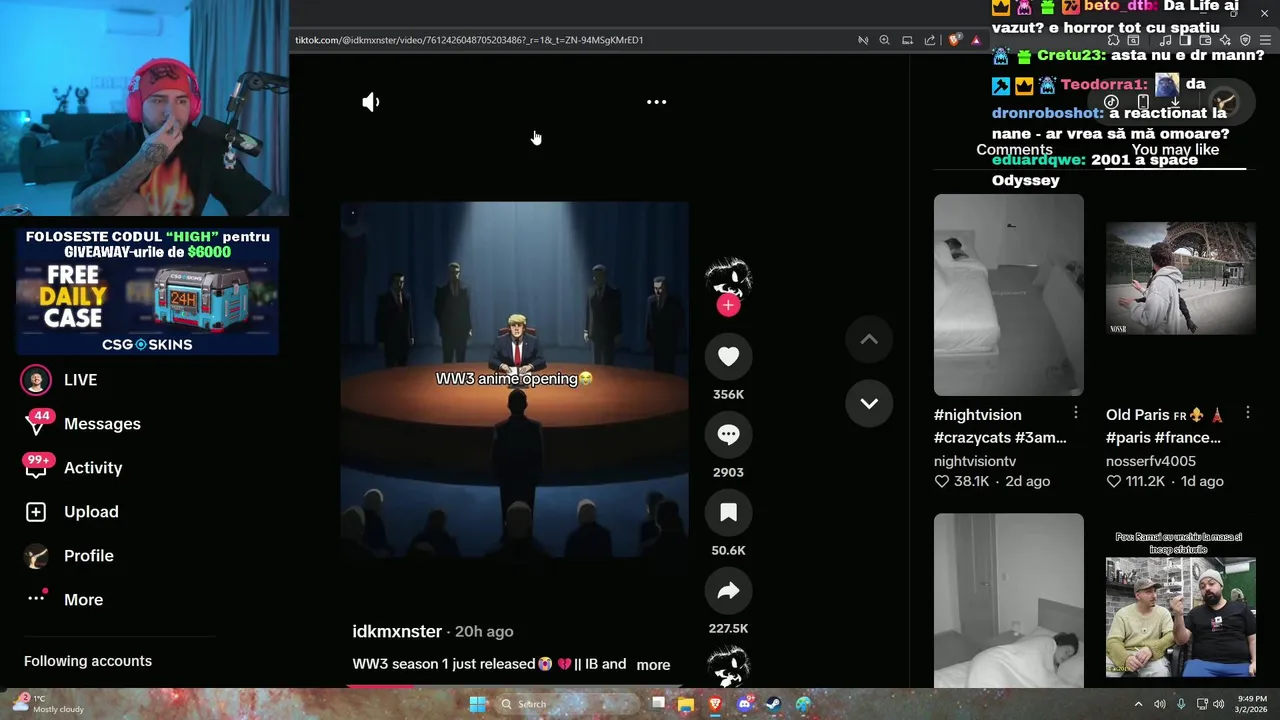This screenshot has width=1280, height=720.
Task: Click the LIVE avatar icon in sidebar
Action: click(36, 380)
